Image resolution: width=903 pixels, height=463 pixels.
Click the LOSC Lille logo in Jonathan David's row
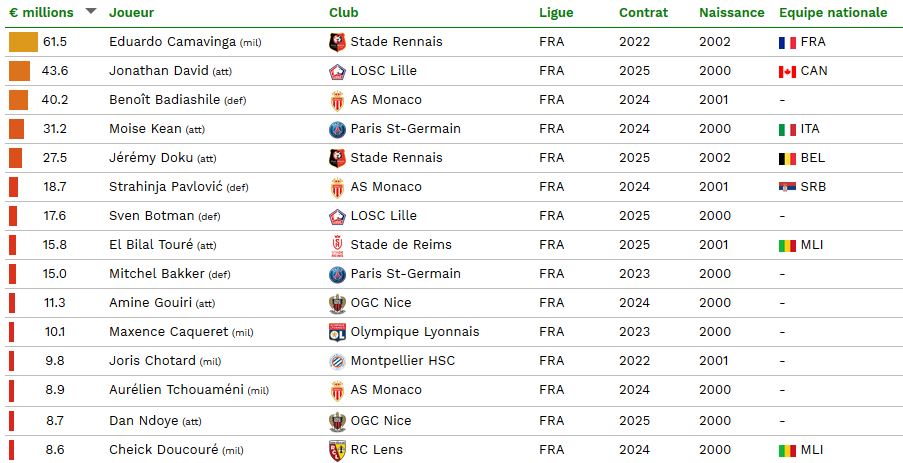pos(337,71)
